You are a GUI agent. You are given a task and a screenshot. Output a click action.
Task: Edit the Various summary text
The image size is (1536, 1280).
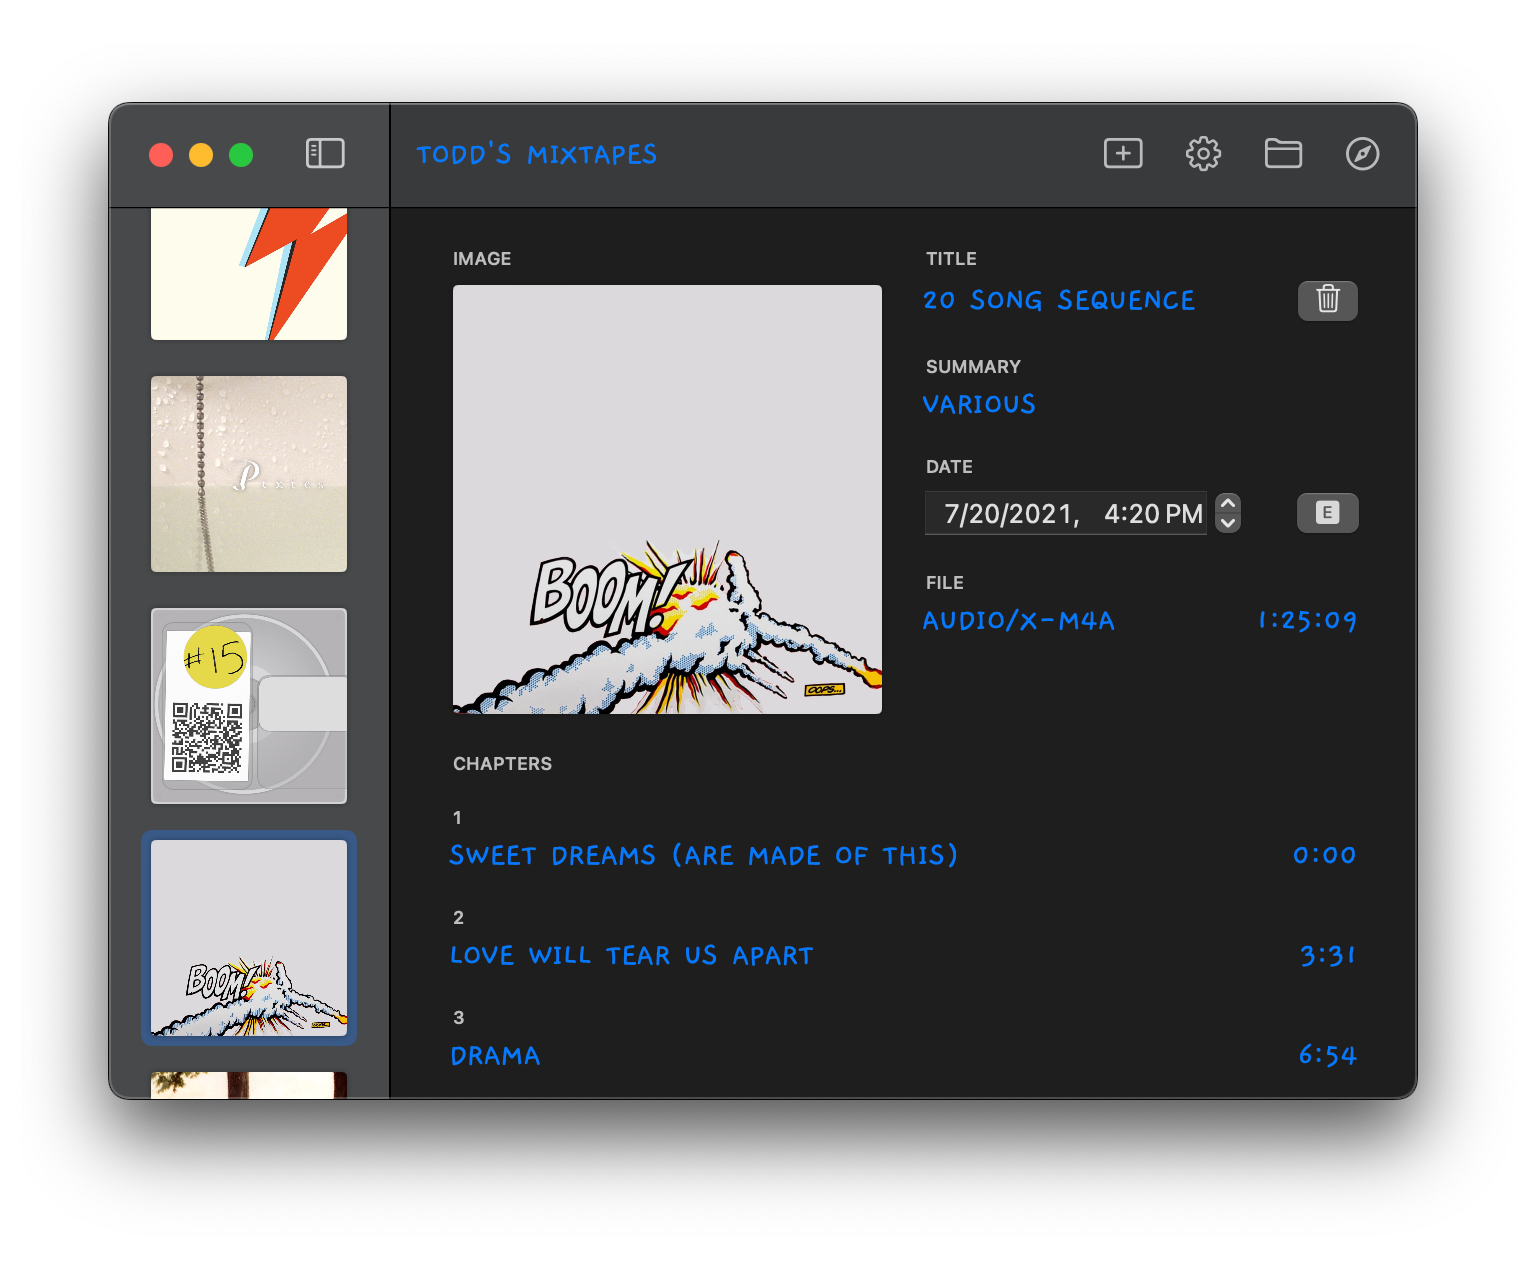tap(979, 404)
